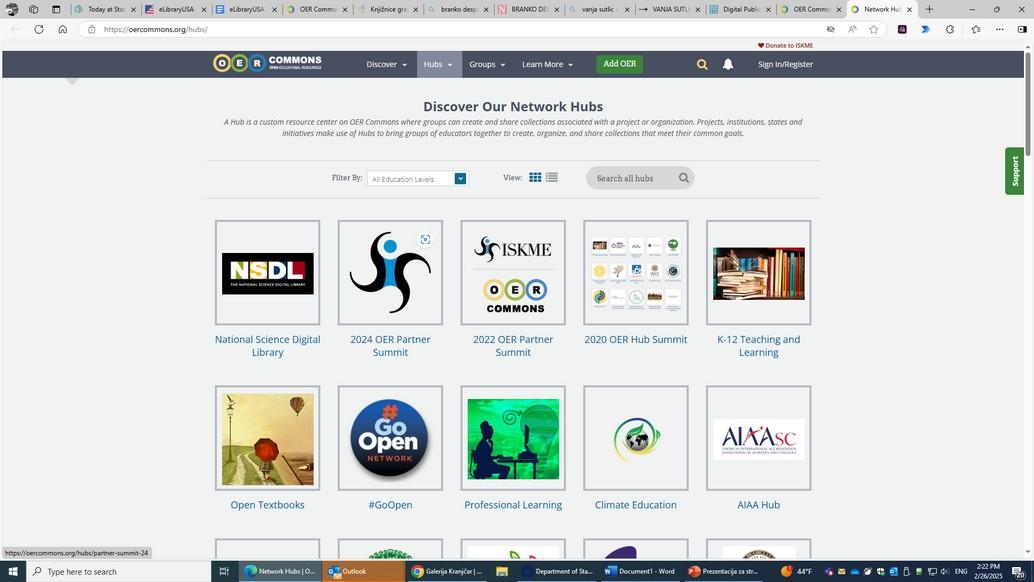Click the taskbar clock showing 2:22 PM
This screenshot has width=1034, height=582.
988,571
